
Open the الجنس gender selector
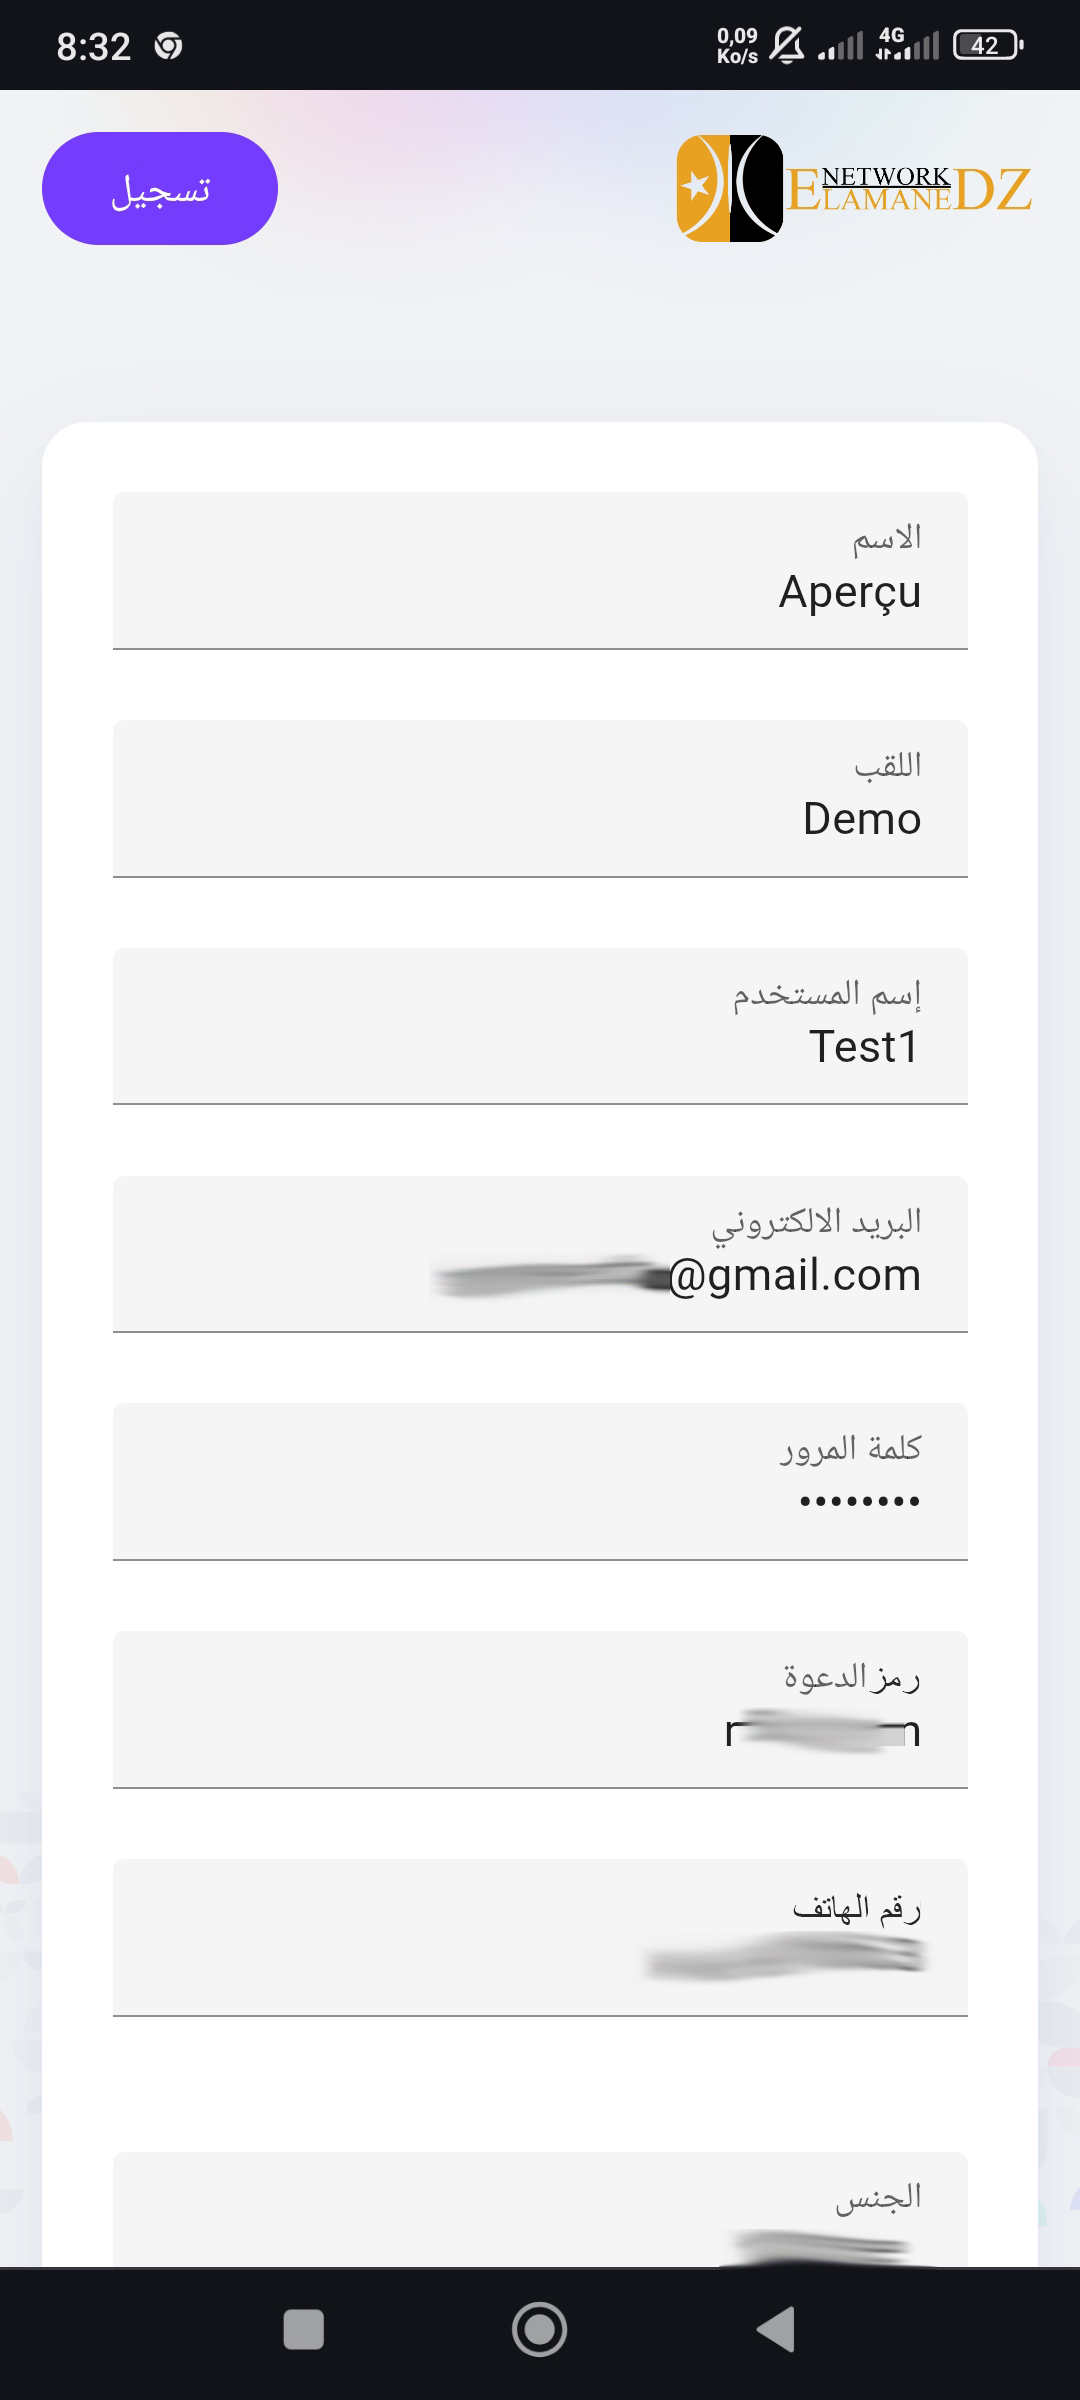(x=540, y=2210)
